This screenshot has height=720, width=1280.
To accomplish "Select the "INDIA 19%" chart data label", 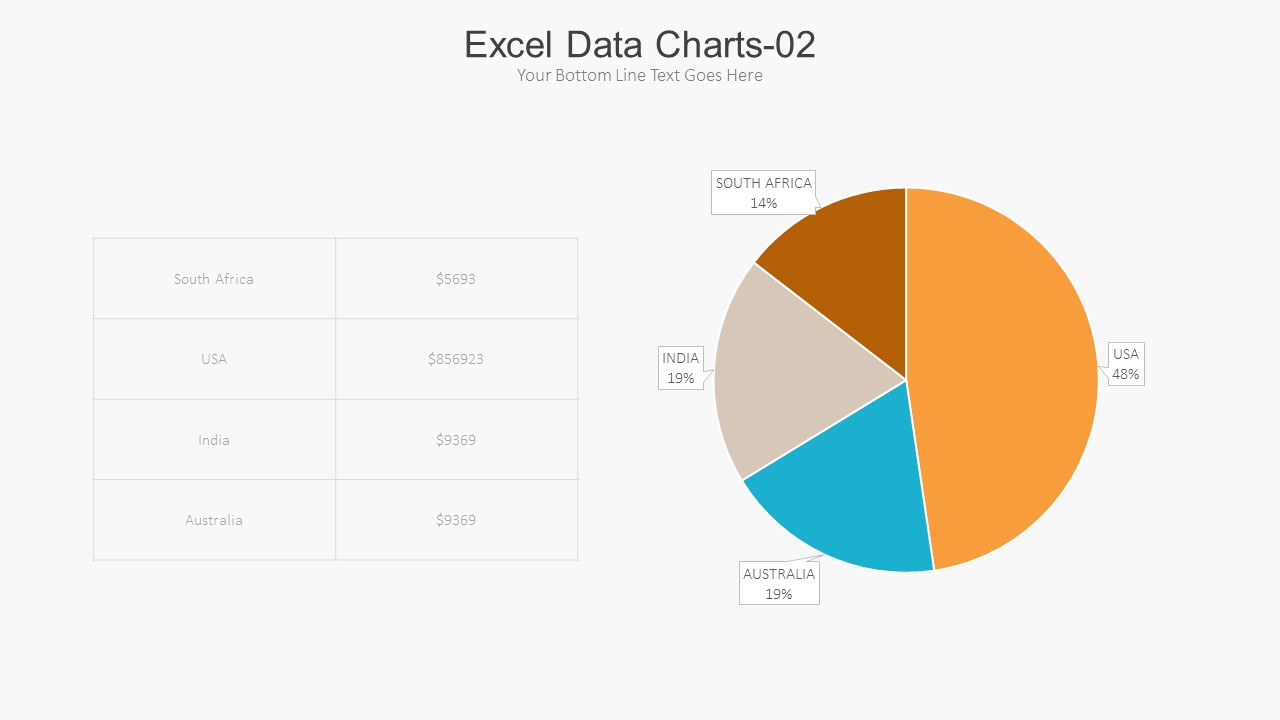I will click(681, 368).
